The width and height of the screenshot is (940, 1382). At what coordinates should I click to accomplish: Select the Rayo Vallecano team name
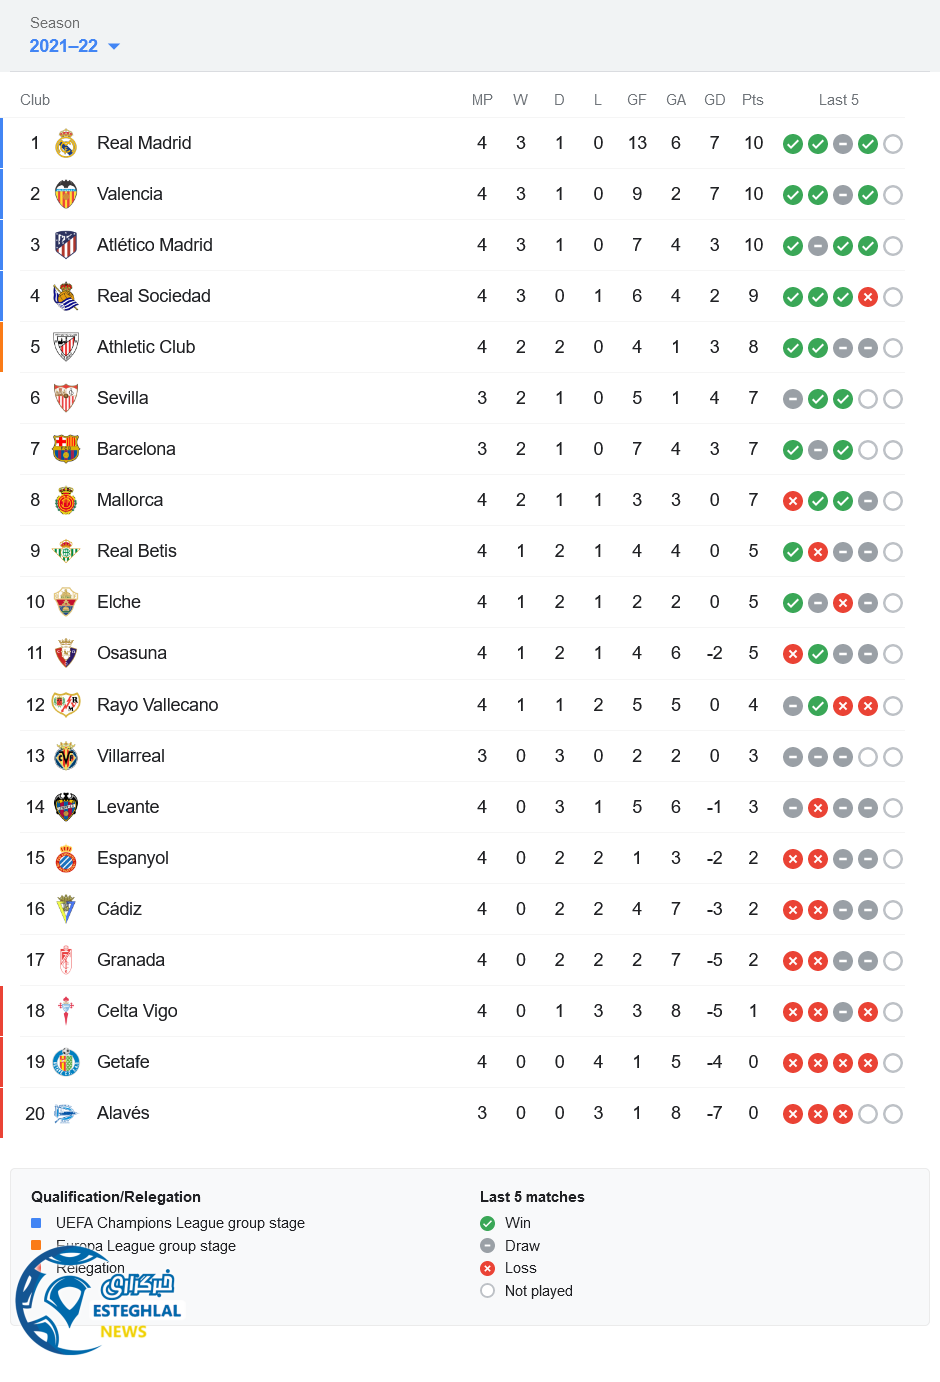157,705
